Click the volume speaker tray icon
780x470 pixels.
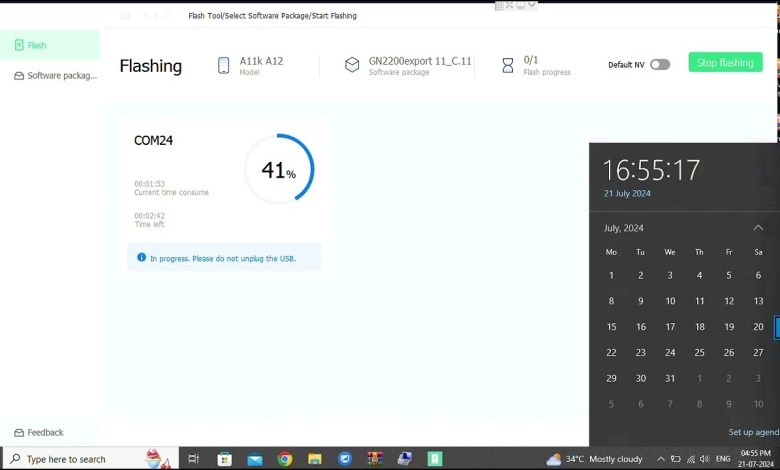pos(704,459)
